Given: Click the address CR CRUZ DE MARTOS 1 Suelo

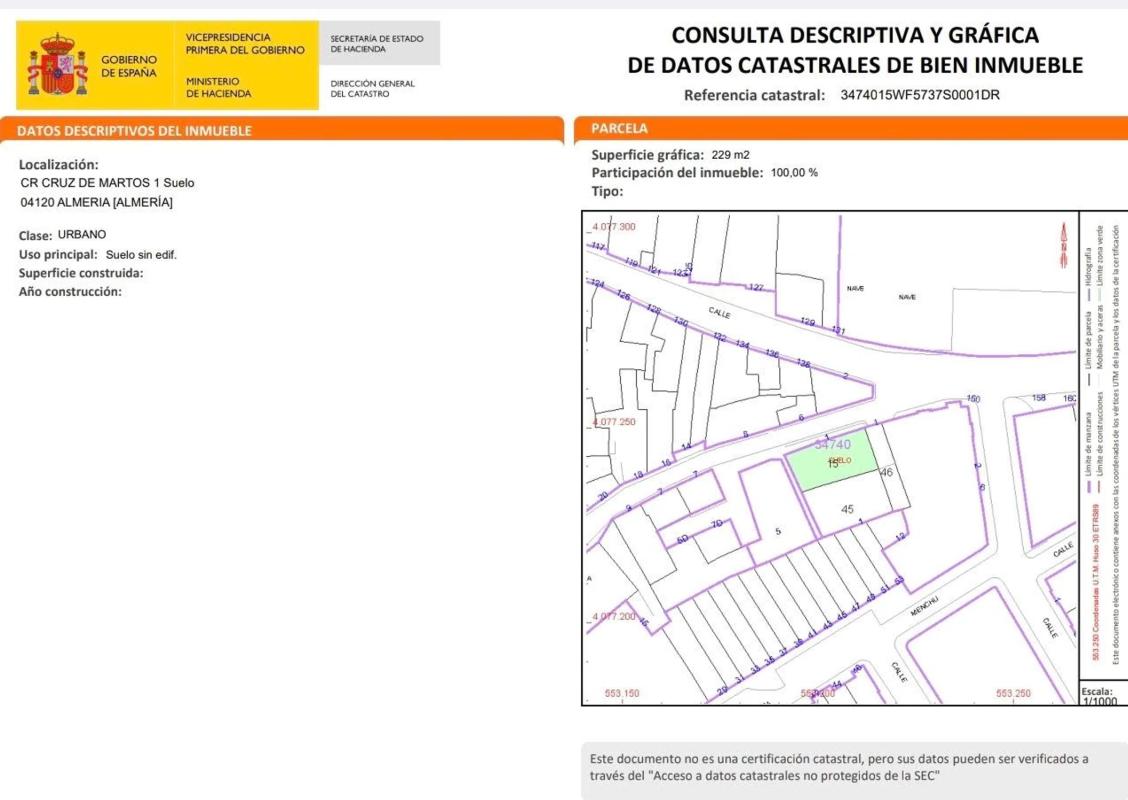Looking at the screenshot, I should (108, 183).
